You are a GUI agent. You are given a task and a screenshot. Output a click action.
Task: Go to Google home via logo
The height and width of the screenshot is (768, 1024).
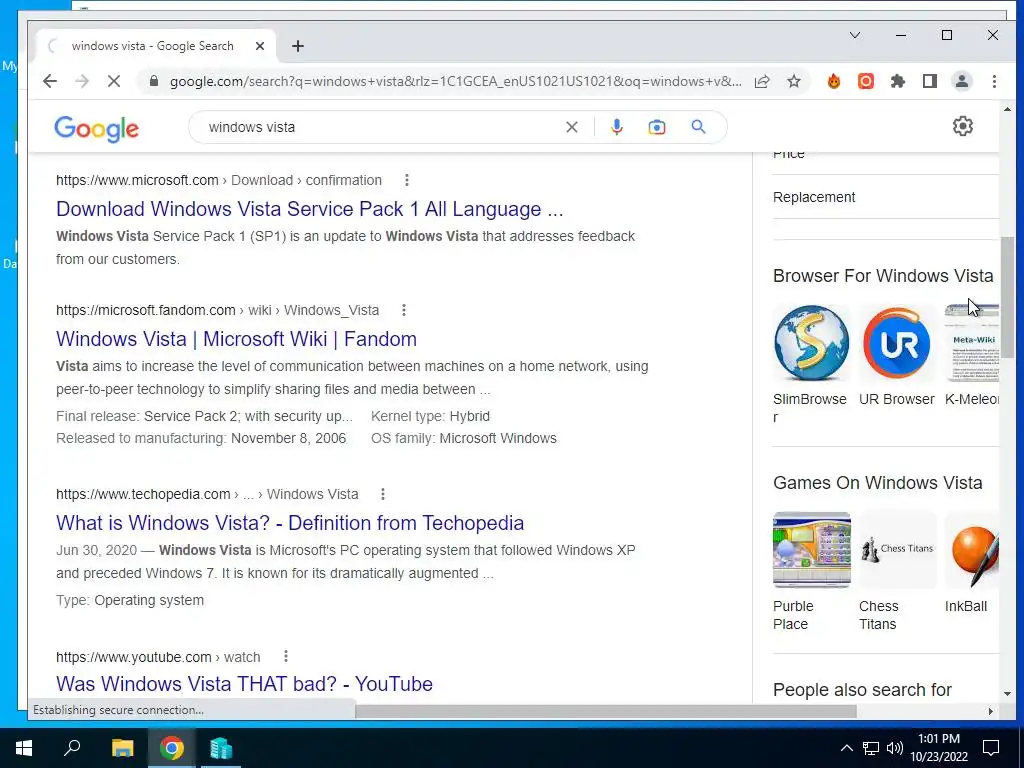pyautogui.click(x=97, y=129)
